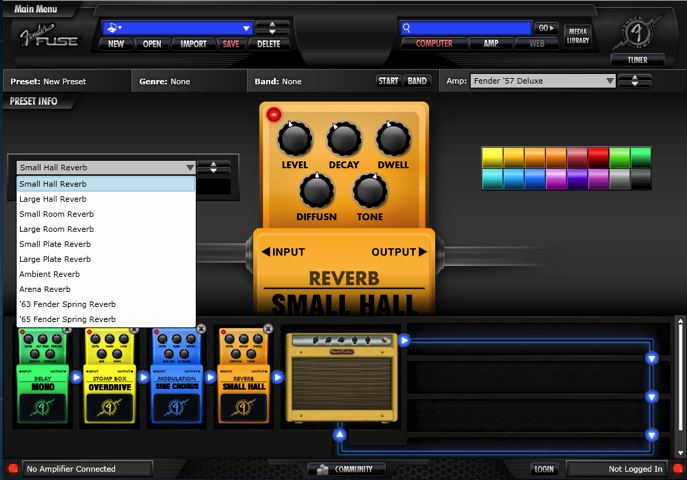The width and height of the screenshot is (687, 480).
Task: Choose Large Hall Reverb from list
Action: point(106,199)
